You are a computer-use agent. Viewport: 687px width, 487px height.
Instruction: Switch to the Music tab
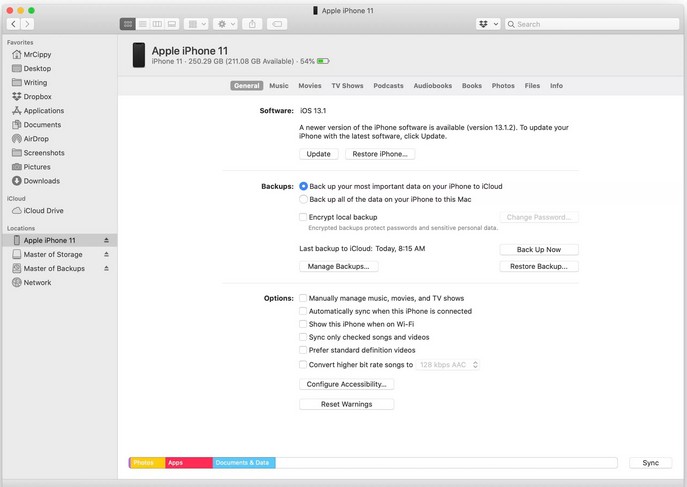coord(279,85)
